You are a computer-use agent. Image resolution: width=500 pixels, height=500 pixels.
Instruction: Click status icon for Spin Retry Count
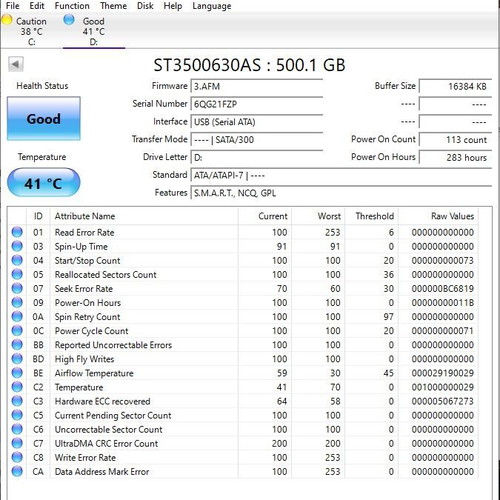coord(17,316)
